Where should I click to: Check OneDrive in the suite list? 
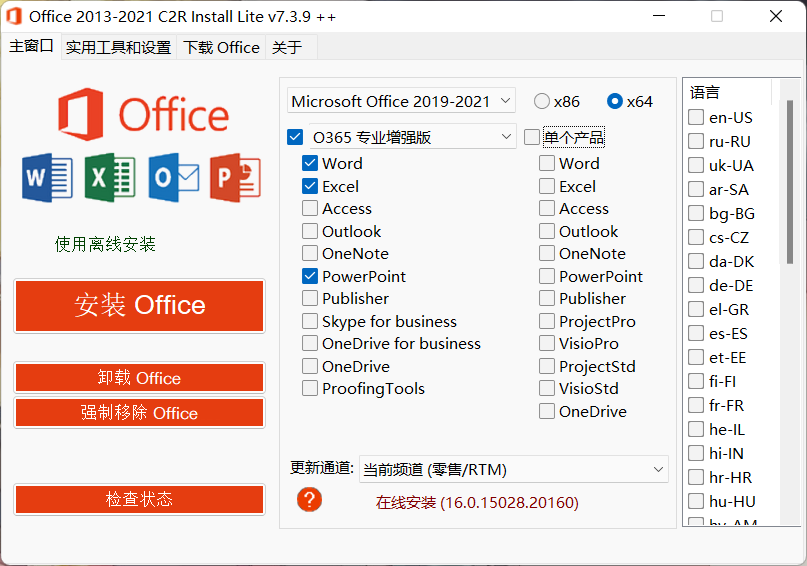[x=310, y=366]
